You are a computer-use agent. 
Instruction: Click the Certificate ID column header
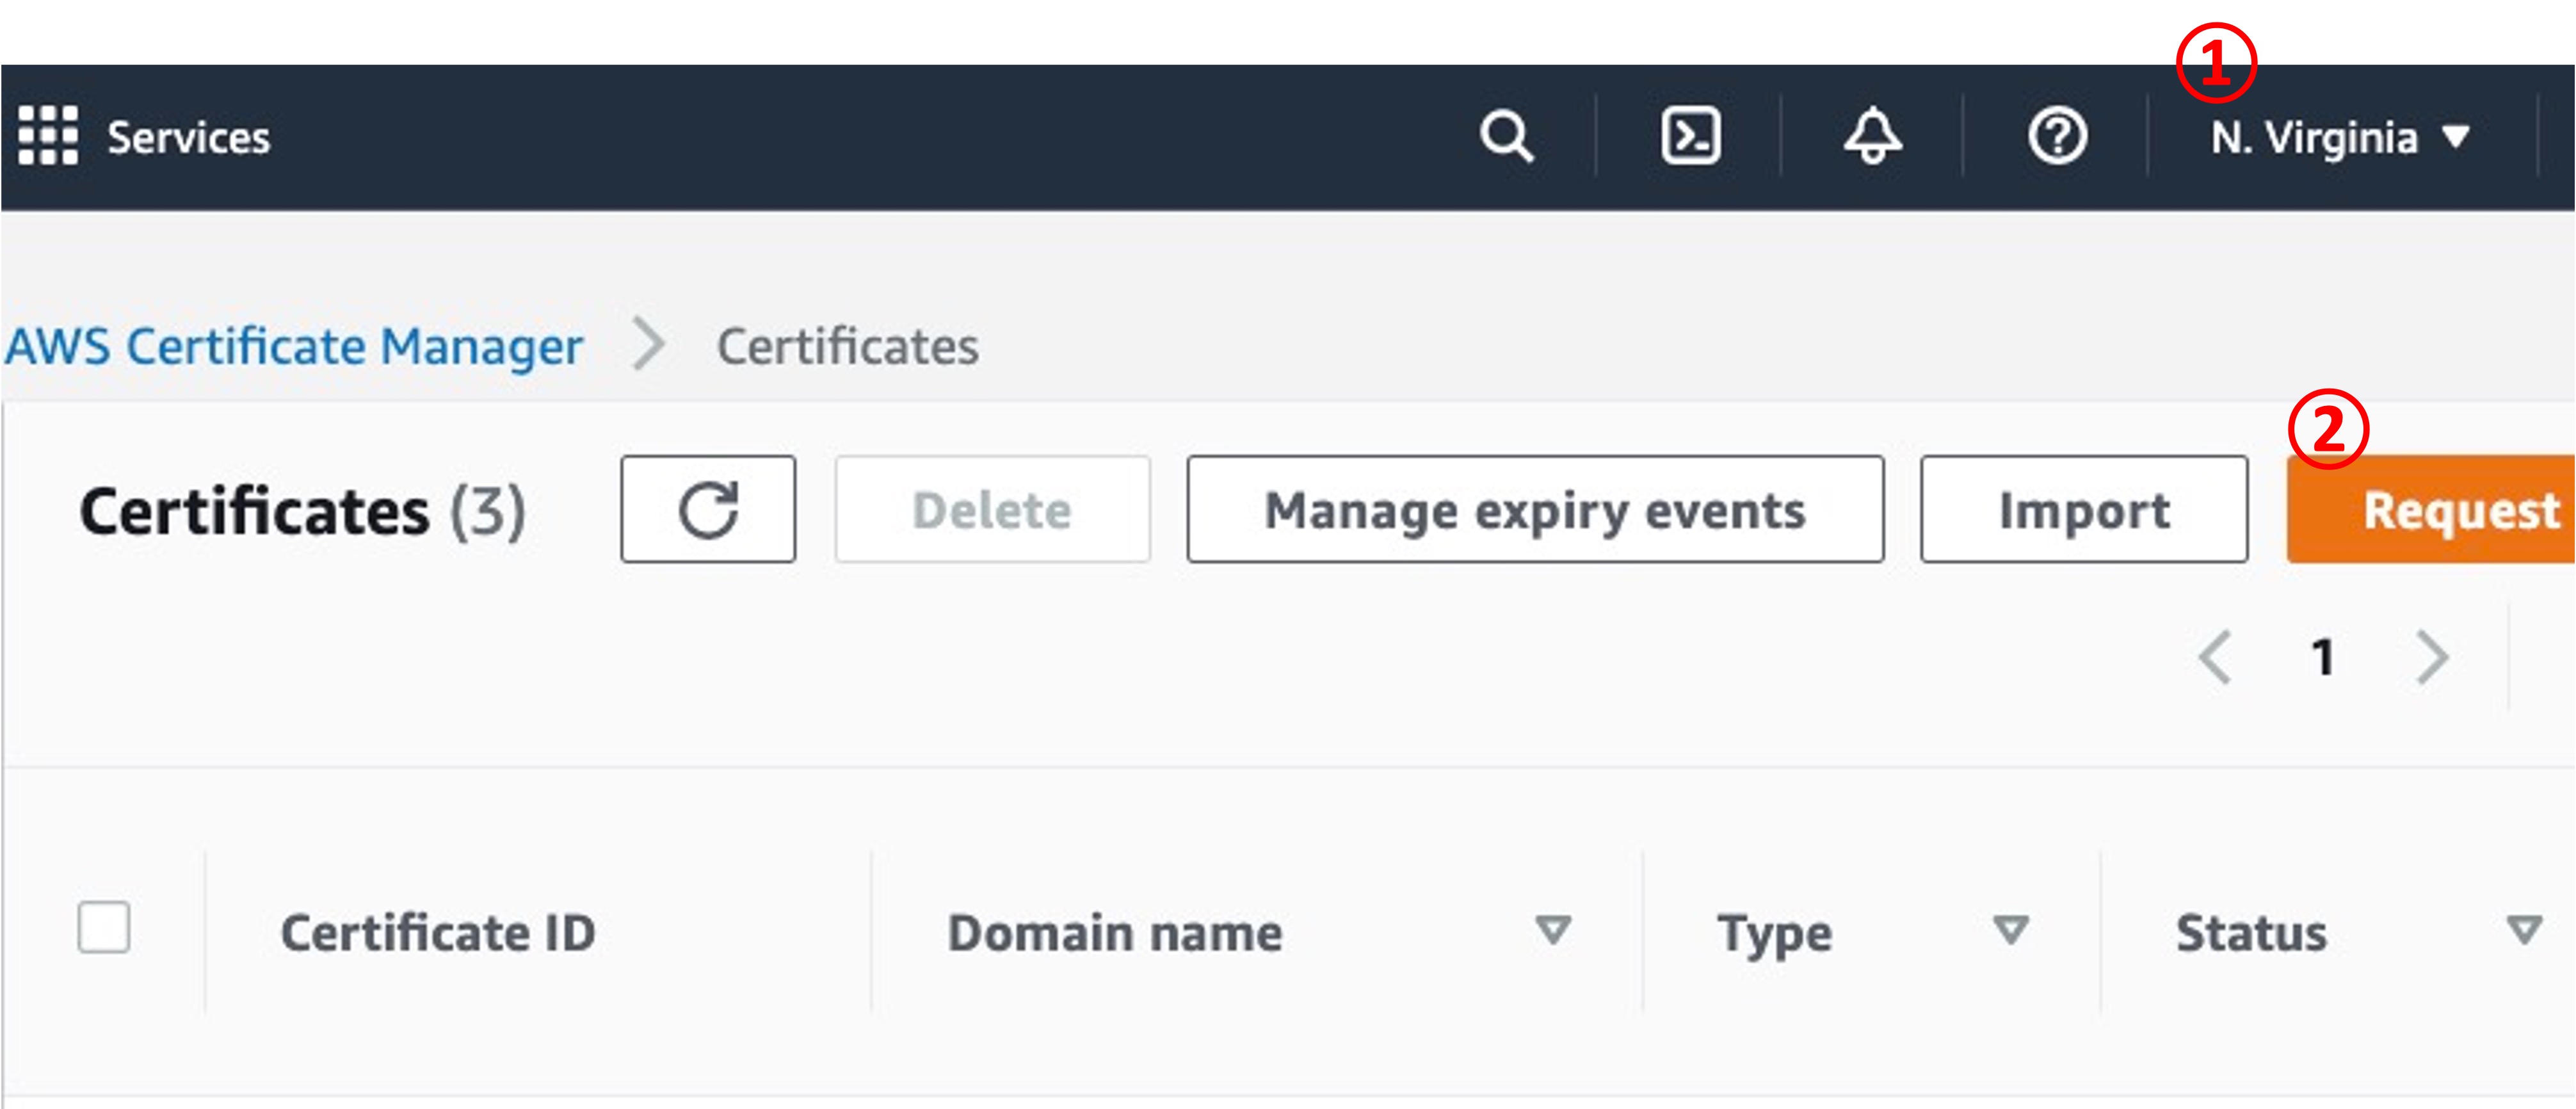pos(438,933)
